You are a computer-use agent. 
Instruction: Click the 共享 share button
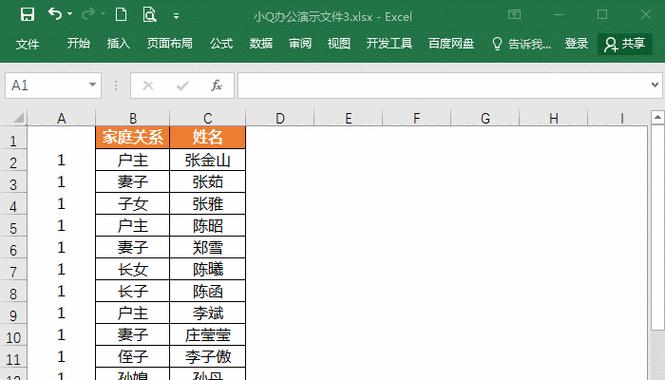(625, 44)
